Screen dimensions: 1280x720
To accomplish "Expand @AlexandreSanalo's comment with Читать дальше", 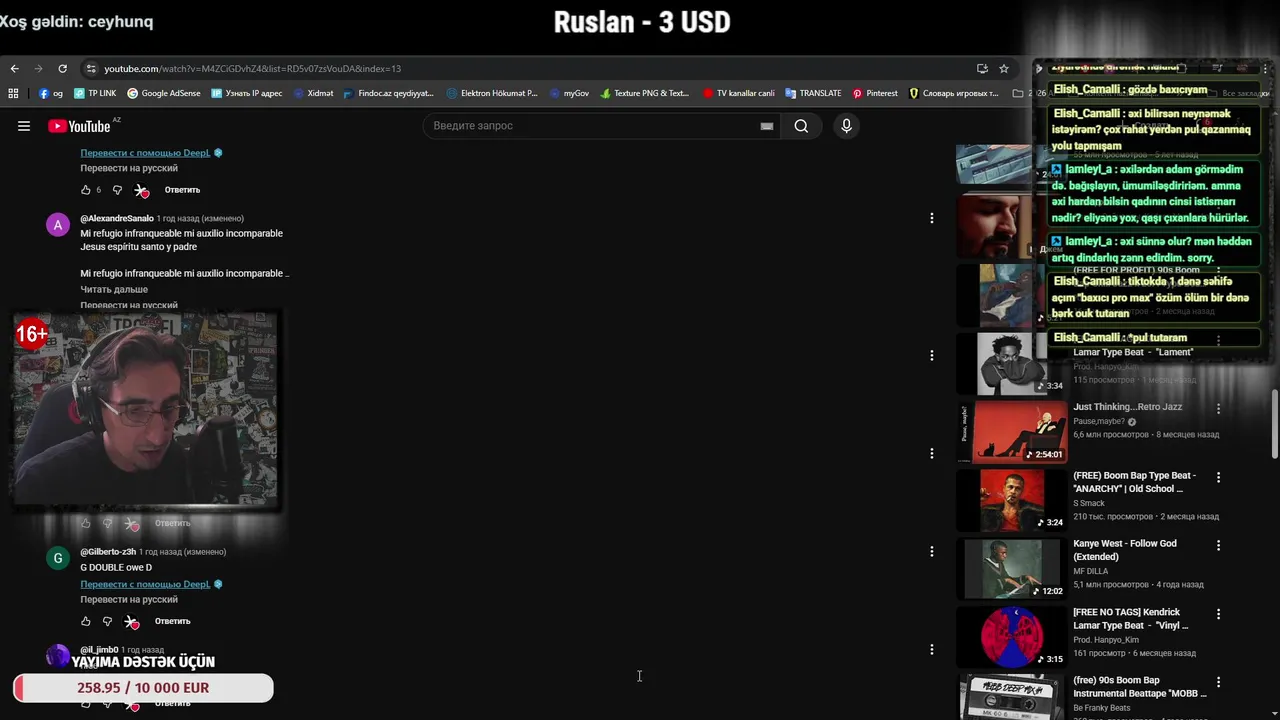I will click(114, 289).
